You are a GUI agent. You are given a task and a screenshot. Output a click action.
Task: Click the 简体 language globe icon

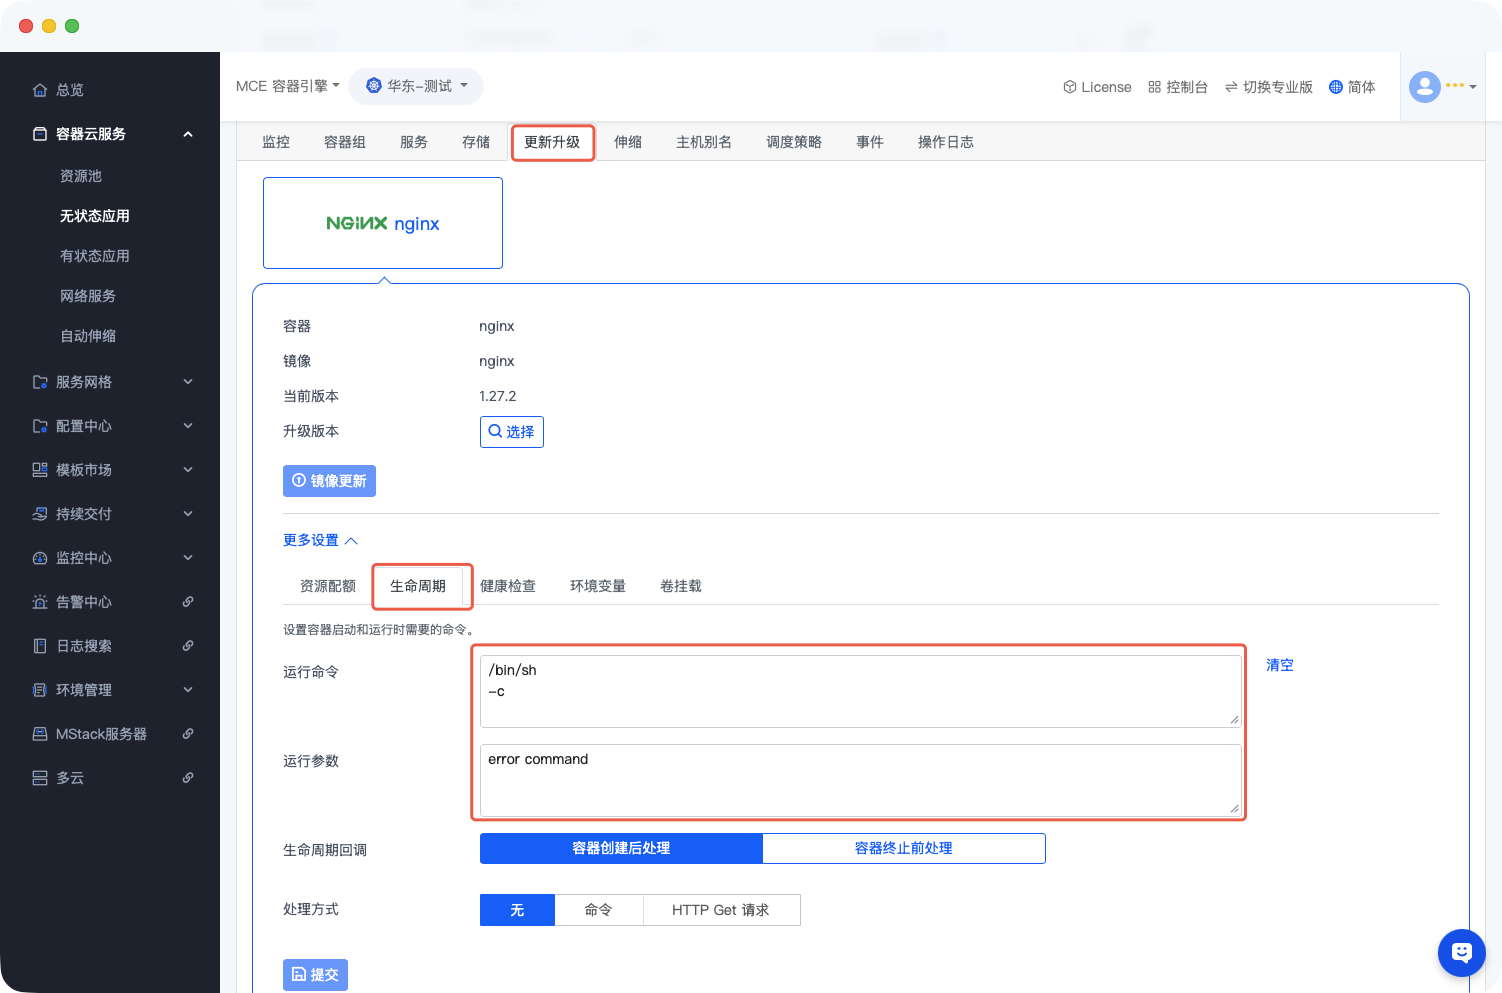pos(1335,87)
